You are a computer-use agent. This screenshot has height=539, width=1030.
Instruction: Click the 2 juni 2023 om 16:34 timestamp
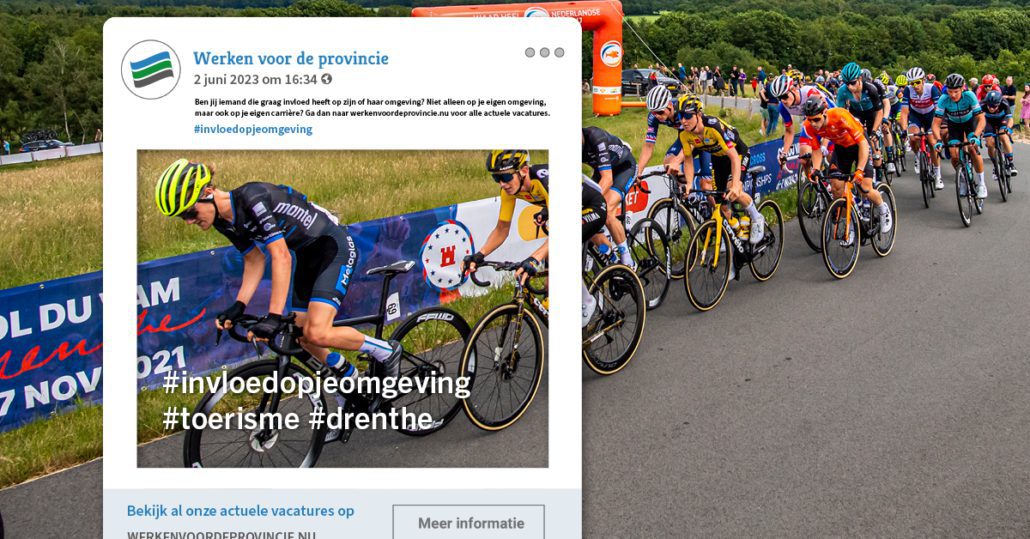tap(255, 79)
